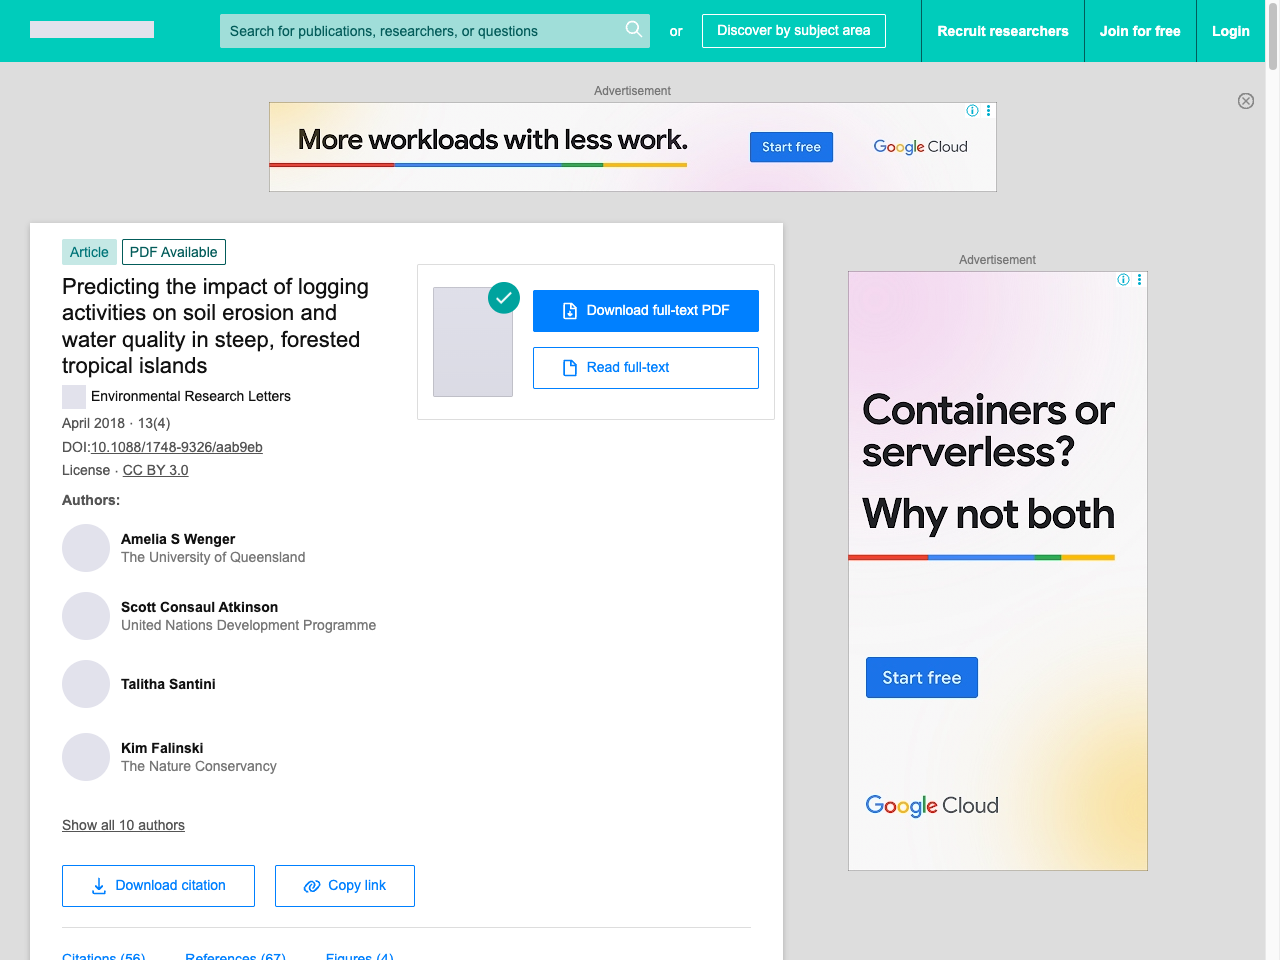1280x960 pixels.
Task: Open the sidebar ad options menu icon
Action: click(1139, 280)
